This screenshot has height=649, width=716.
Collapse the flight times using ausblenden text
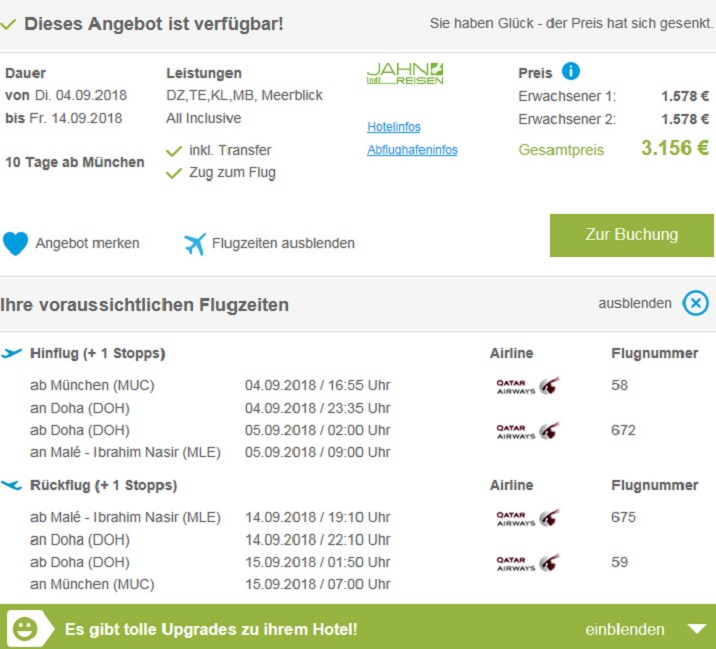pos(635,304)
